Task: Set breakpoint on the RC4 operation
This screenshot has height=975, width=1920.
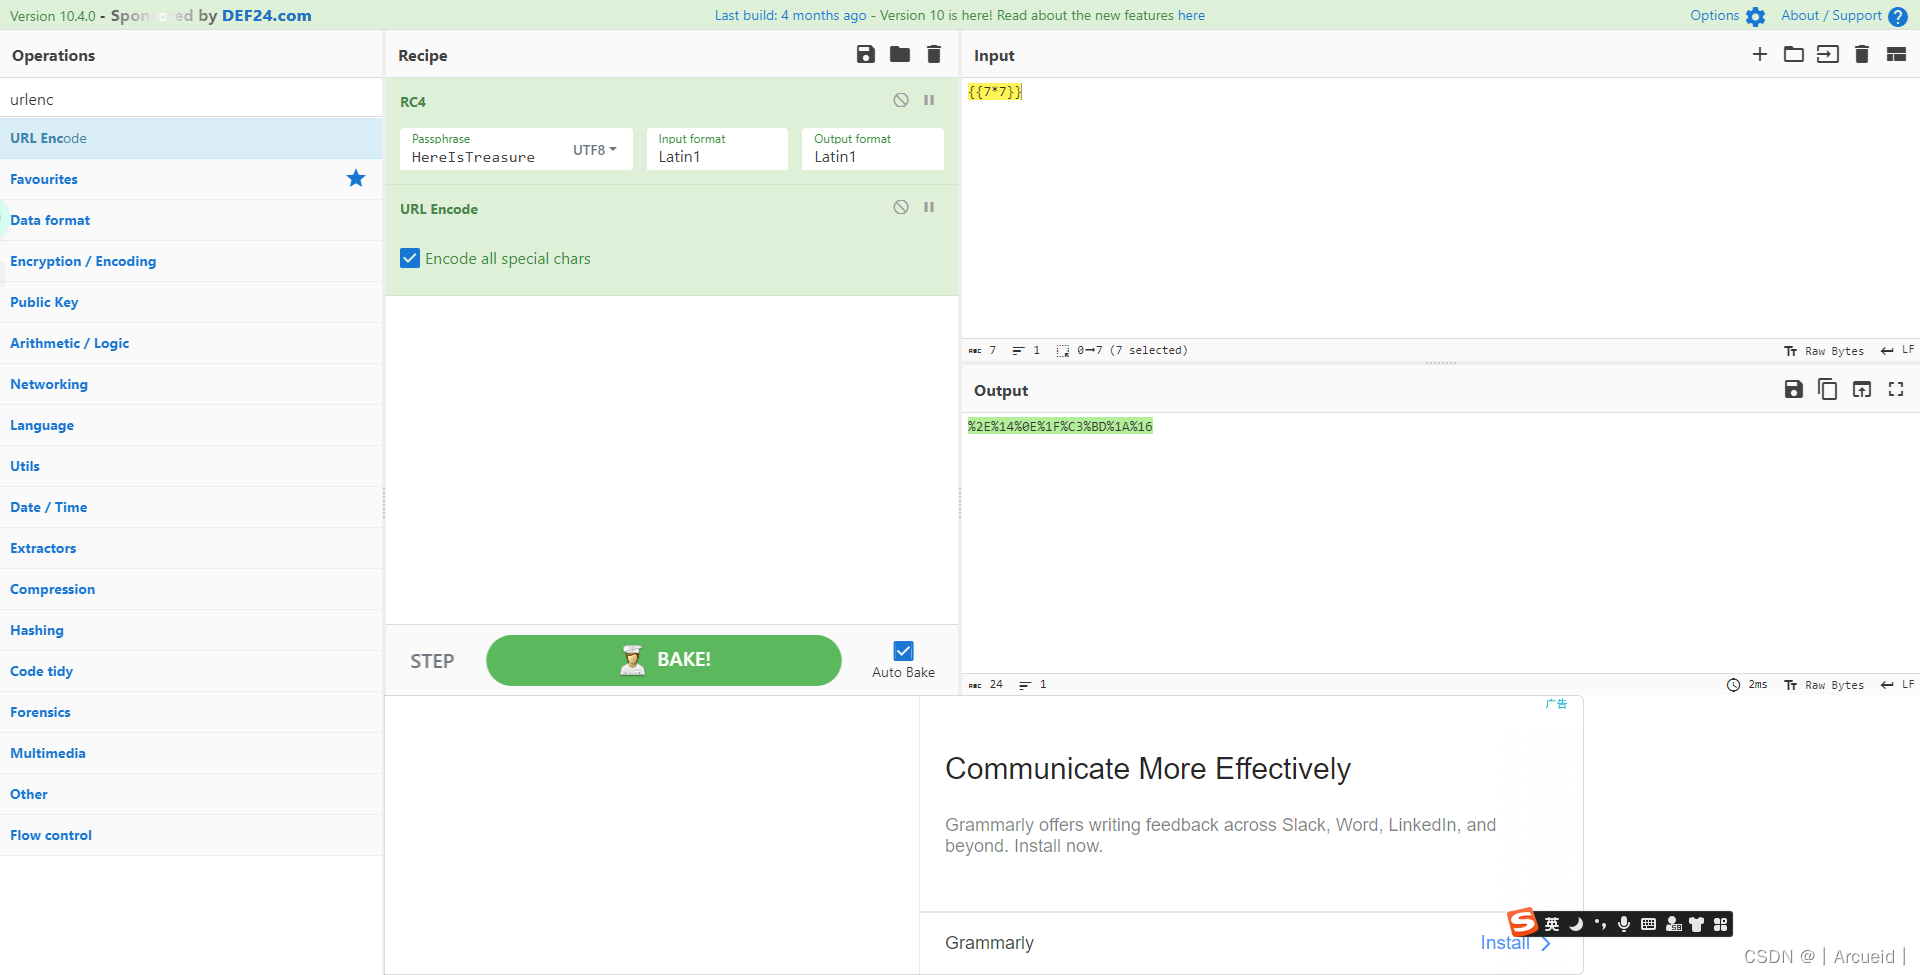Action: pos(929,100)
